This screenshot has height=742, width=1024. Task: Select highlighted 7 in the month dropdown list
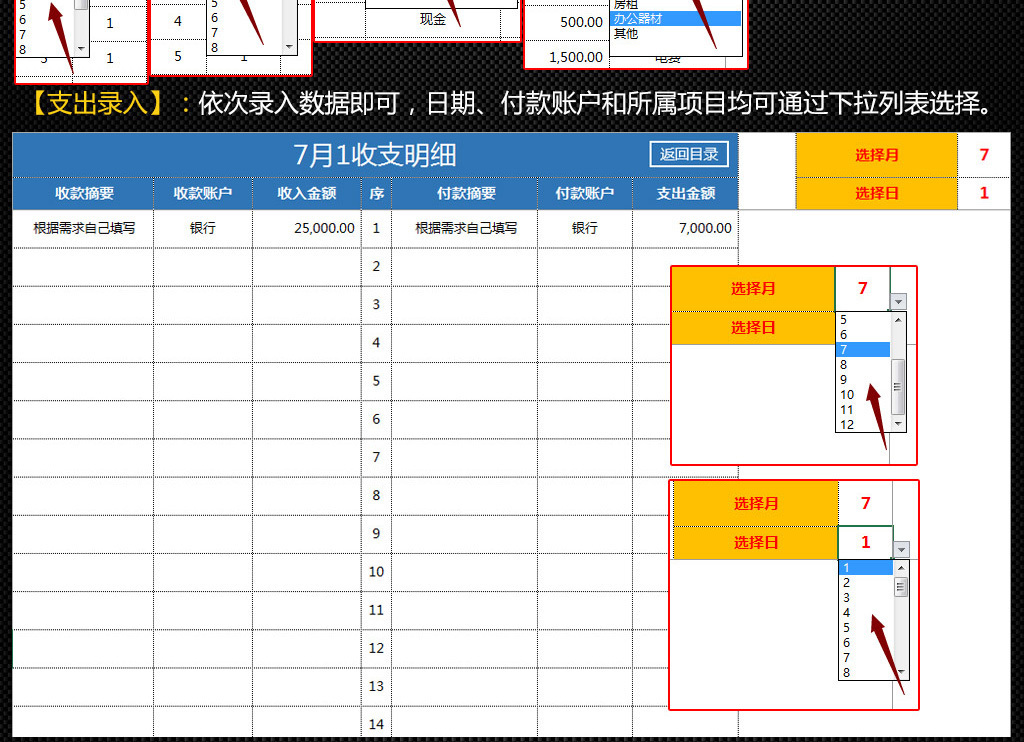pos(861,350)
